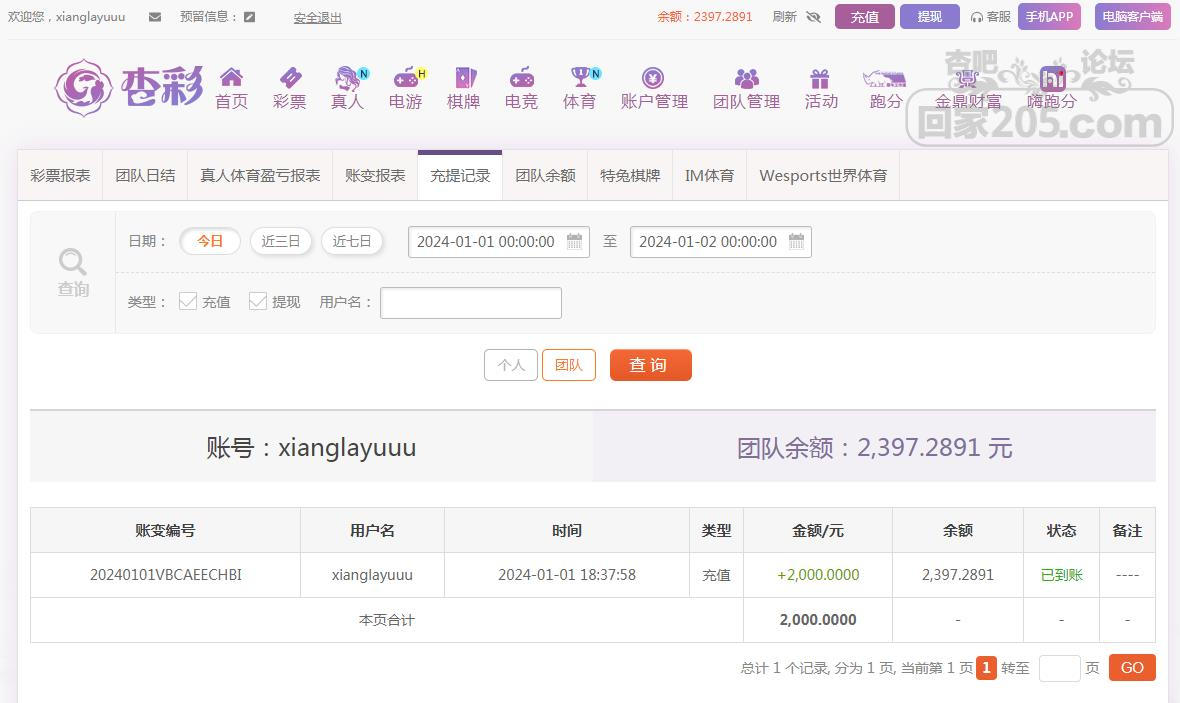Switch to 个人 personal scope
Screen dimensions: 1180x703
(511, 365)
